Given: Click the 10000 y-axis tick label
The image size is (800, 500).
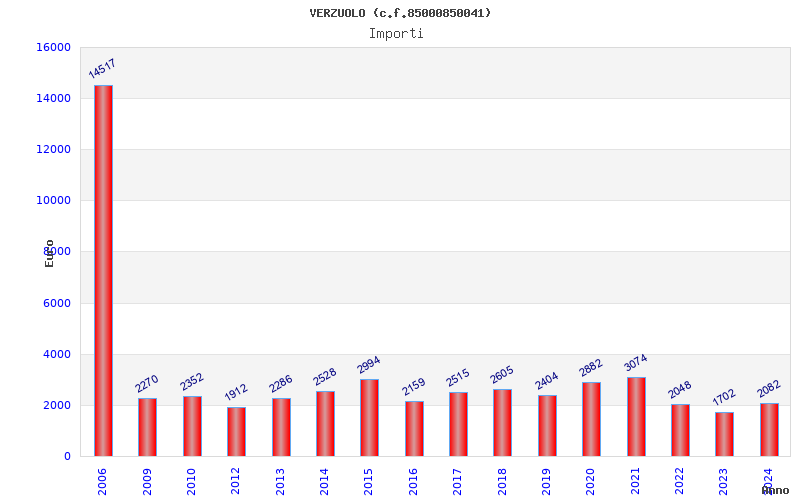Looking at the screenshot, I should click(54, 201).
